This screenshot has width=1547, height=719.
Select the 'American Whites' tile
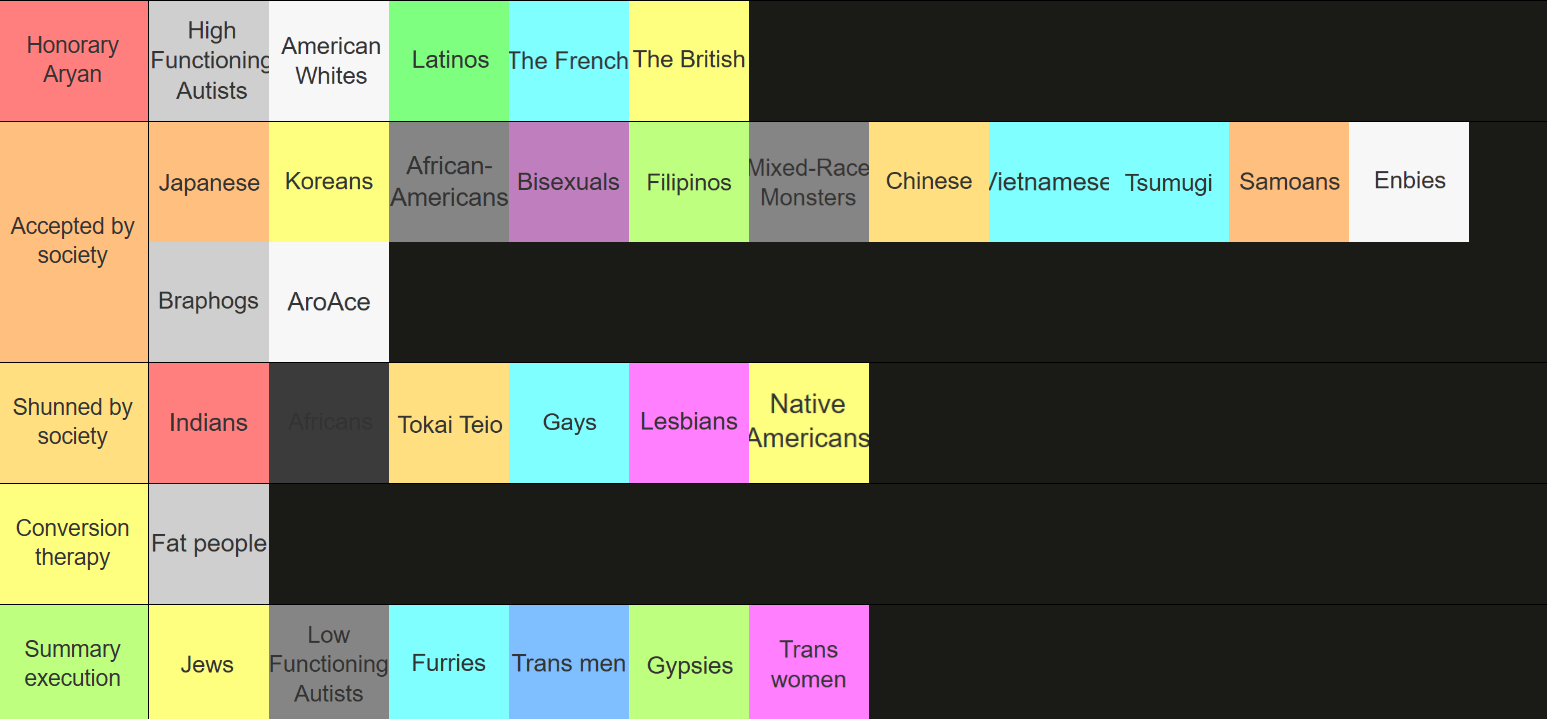coord(329,61)
